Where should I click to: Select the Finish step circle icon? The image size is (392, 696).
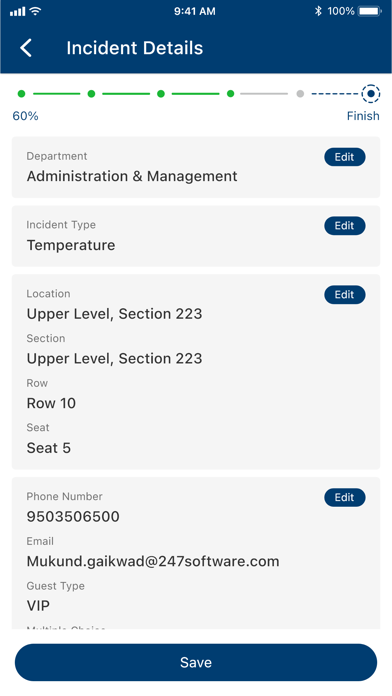click(x=371, y=94)
